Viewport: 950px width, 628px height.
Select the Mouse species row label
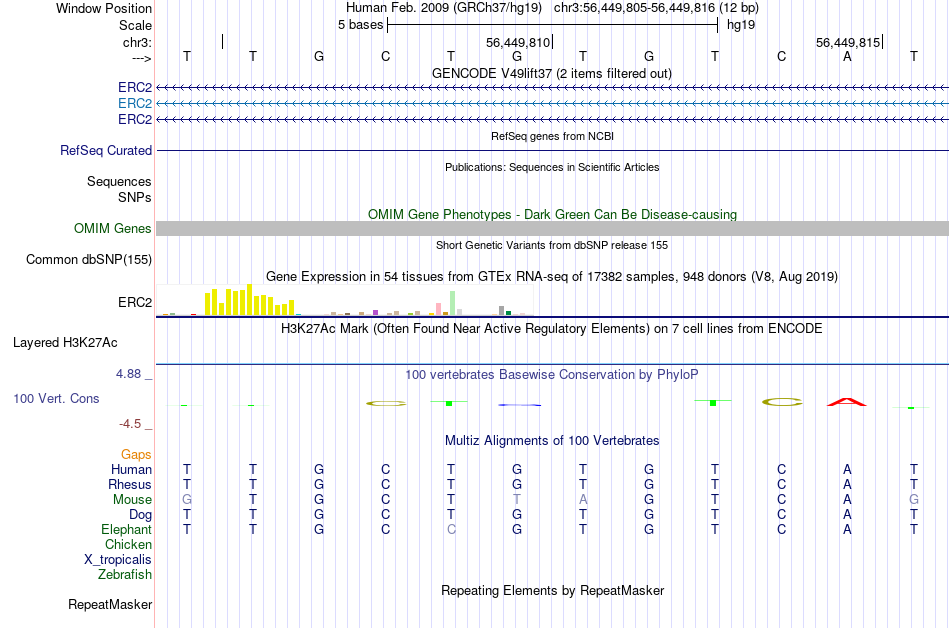click(132, 500)
